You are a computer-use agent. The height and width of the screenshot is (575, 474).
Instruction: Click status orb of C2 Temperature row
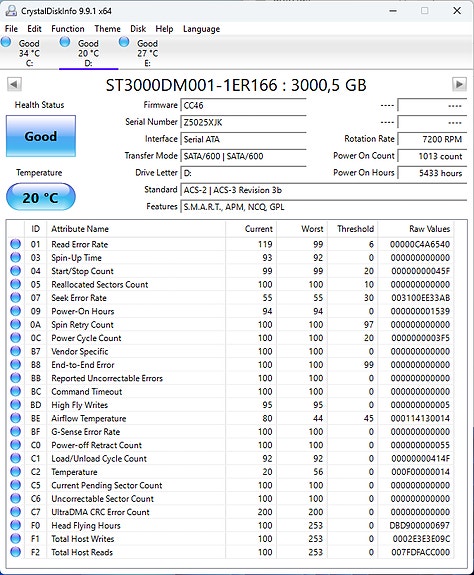coord(15,472)
